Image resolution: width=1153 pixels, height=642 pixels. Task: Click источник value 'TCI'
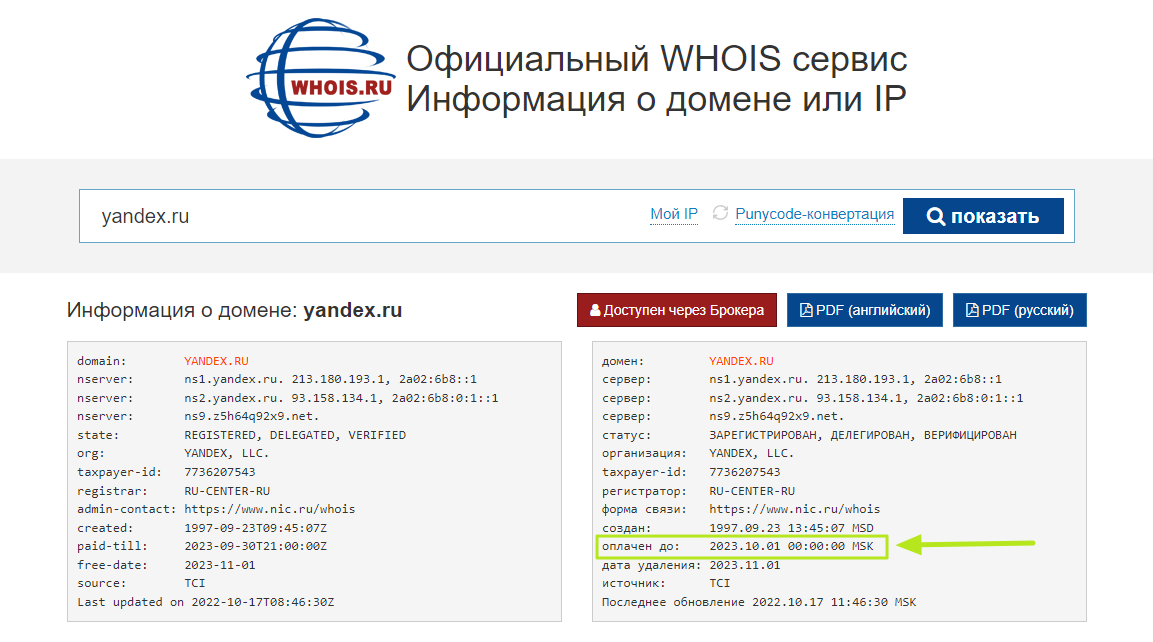click(720, 583)
